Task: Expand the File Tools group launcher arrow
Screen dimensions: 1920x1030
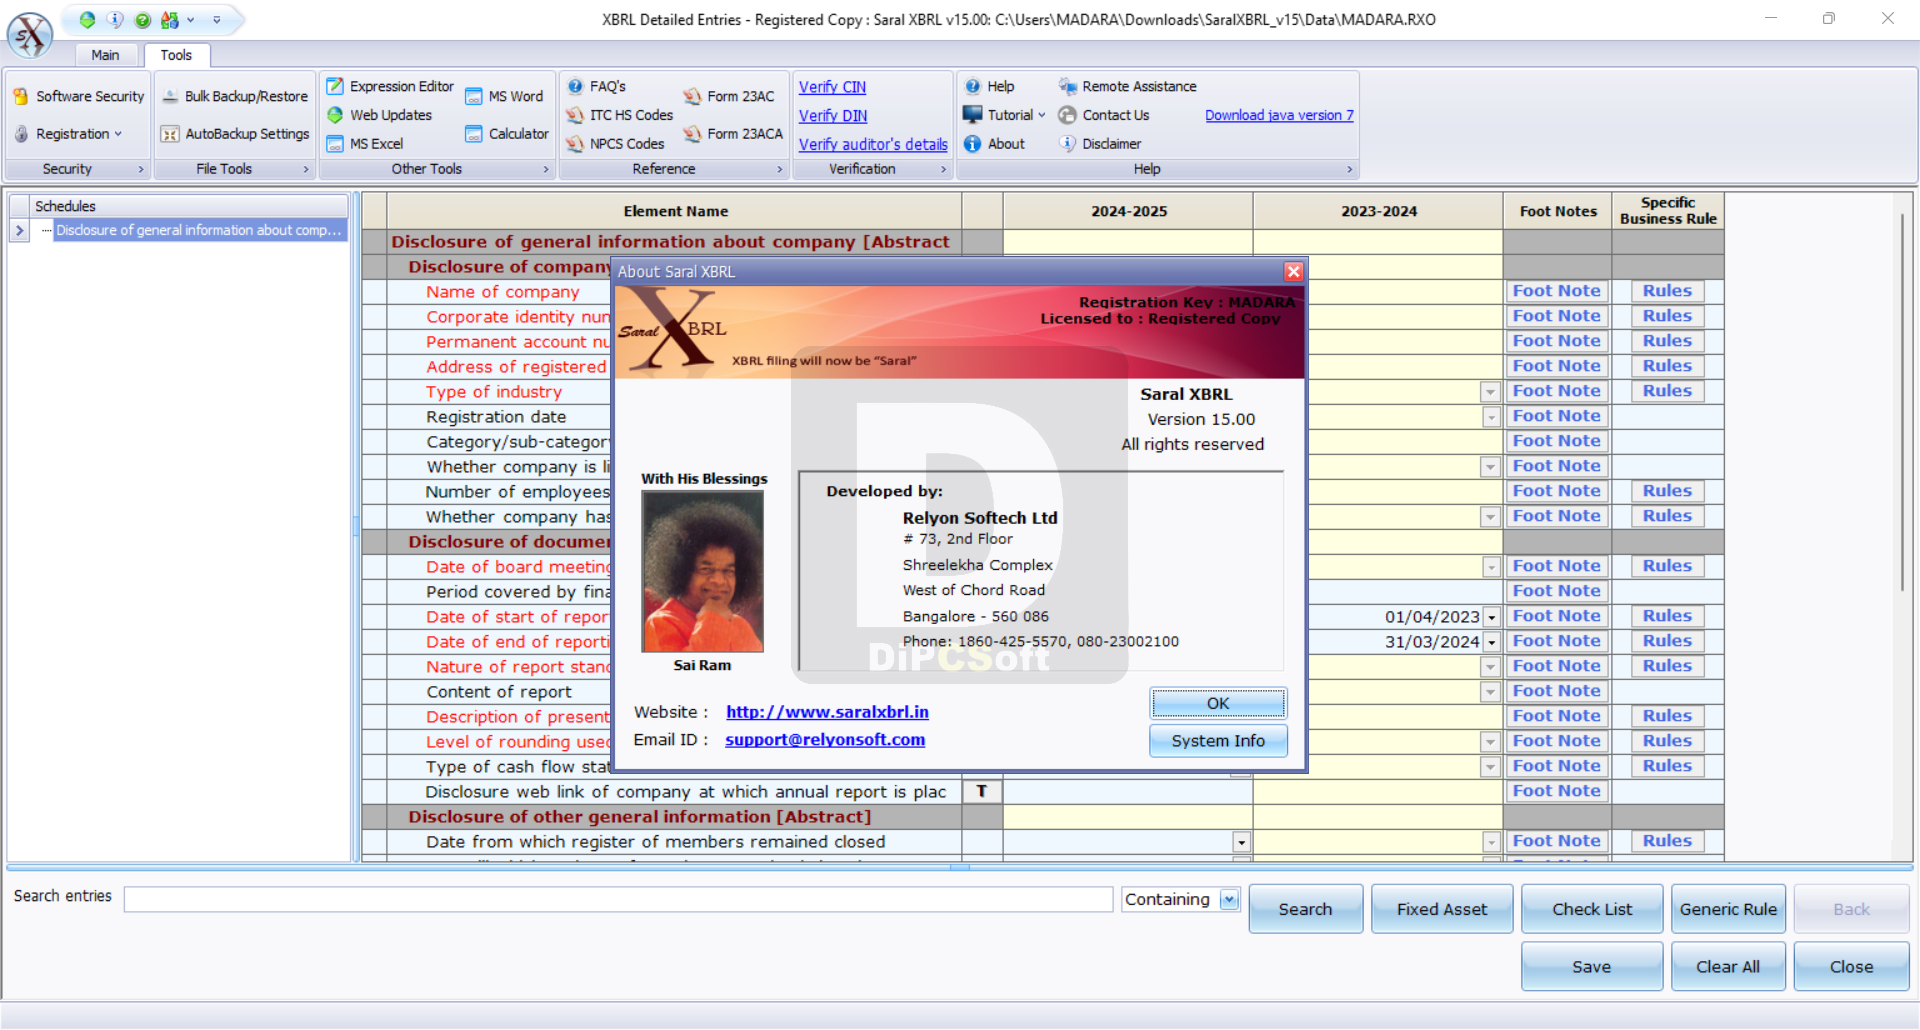Action: pos(306,169)
